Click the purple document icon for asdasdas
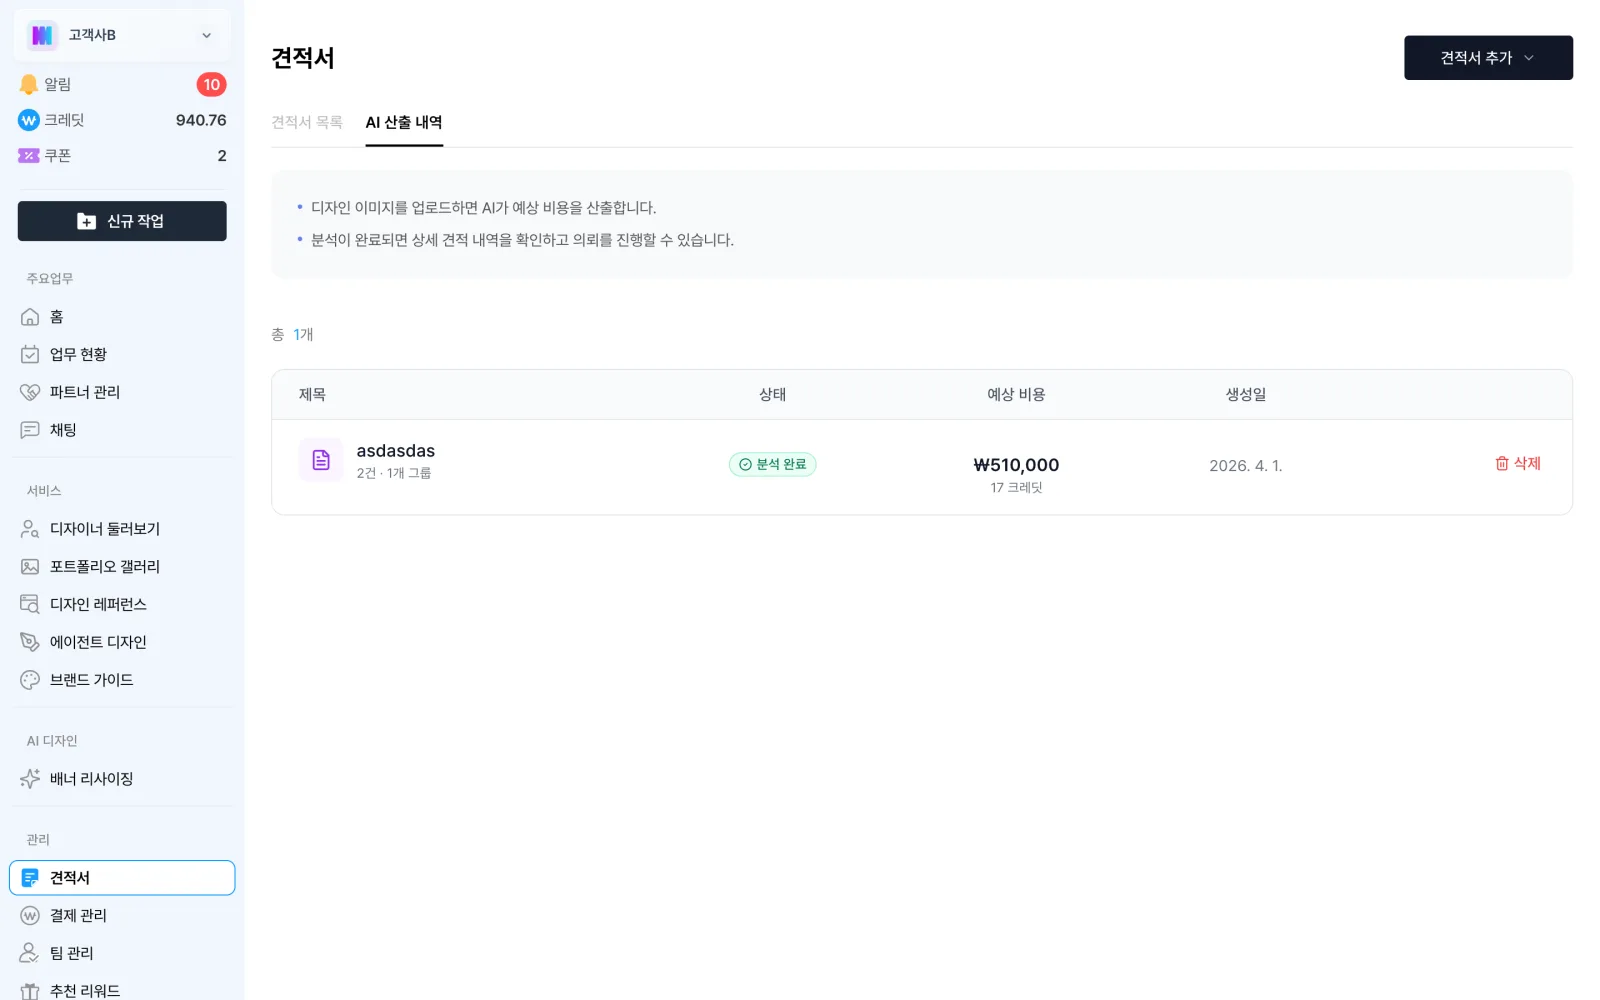1600x1000 pixels. click(x=321, y=460)
